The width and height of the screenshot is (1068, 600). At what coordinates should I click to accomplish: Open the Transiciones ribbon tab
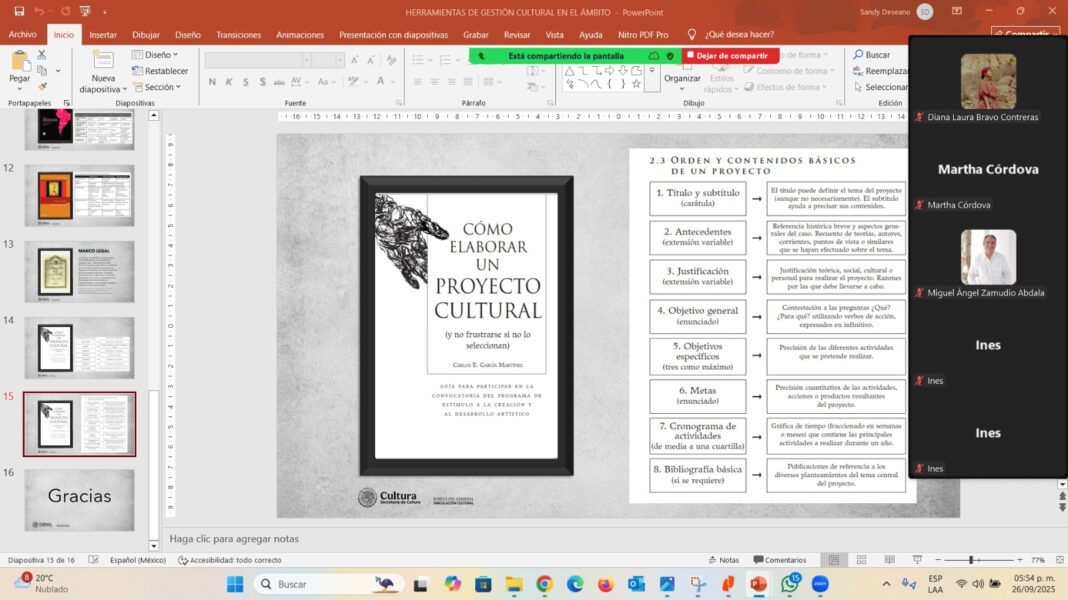pos(238,34)
